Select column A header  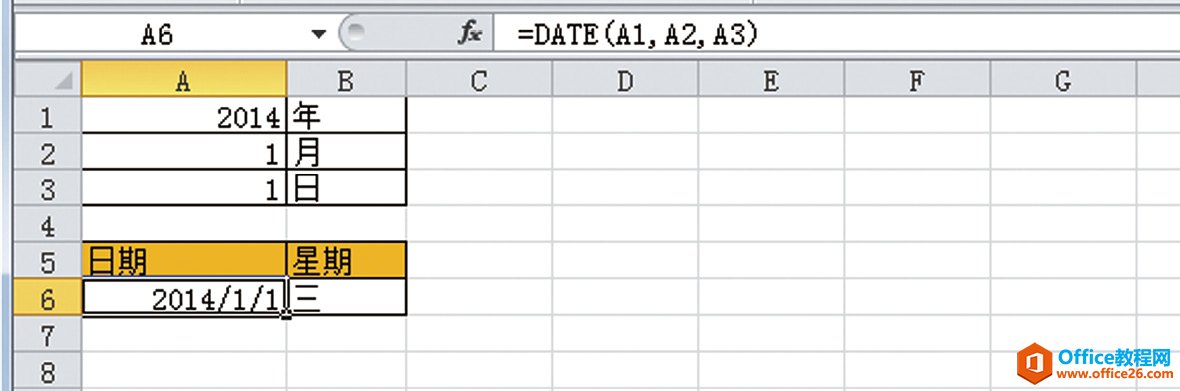click(184, 80)
